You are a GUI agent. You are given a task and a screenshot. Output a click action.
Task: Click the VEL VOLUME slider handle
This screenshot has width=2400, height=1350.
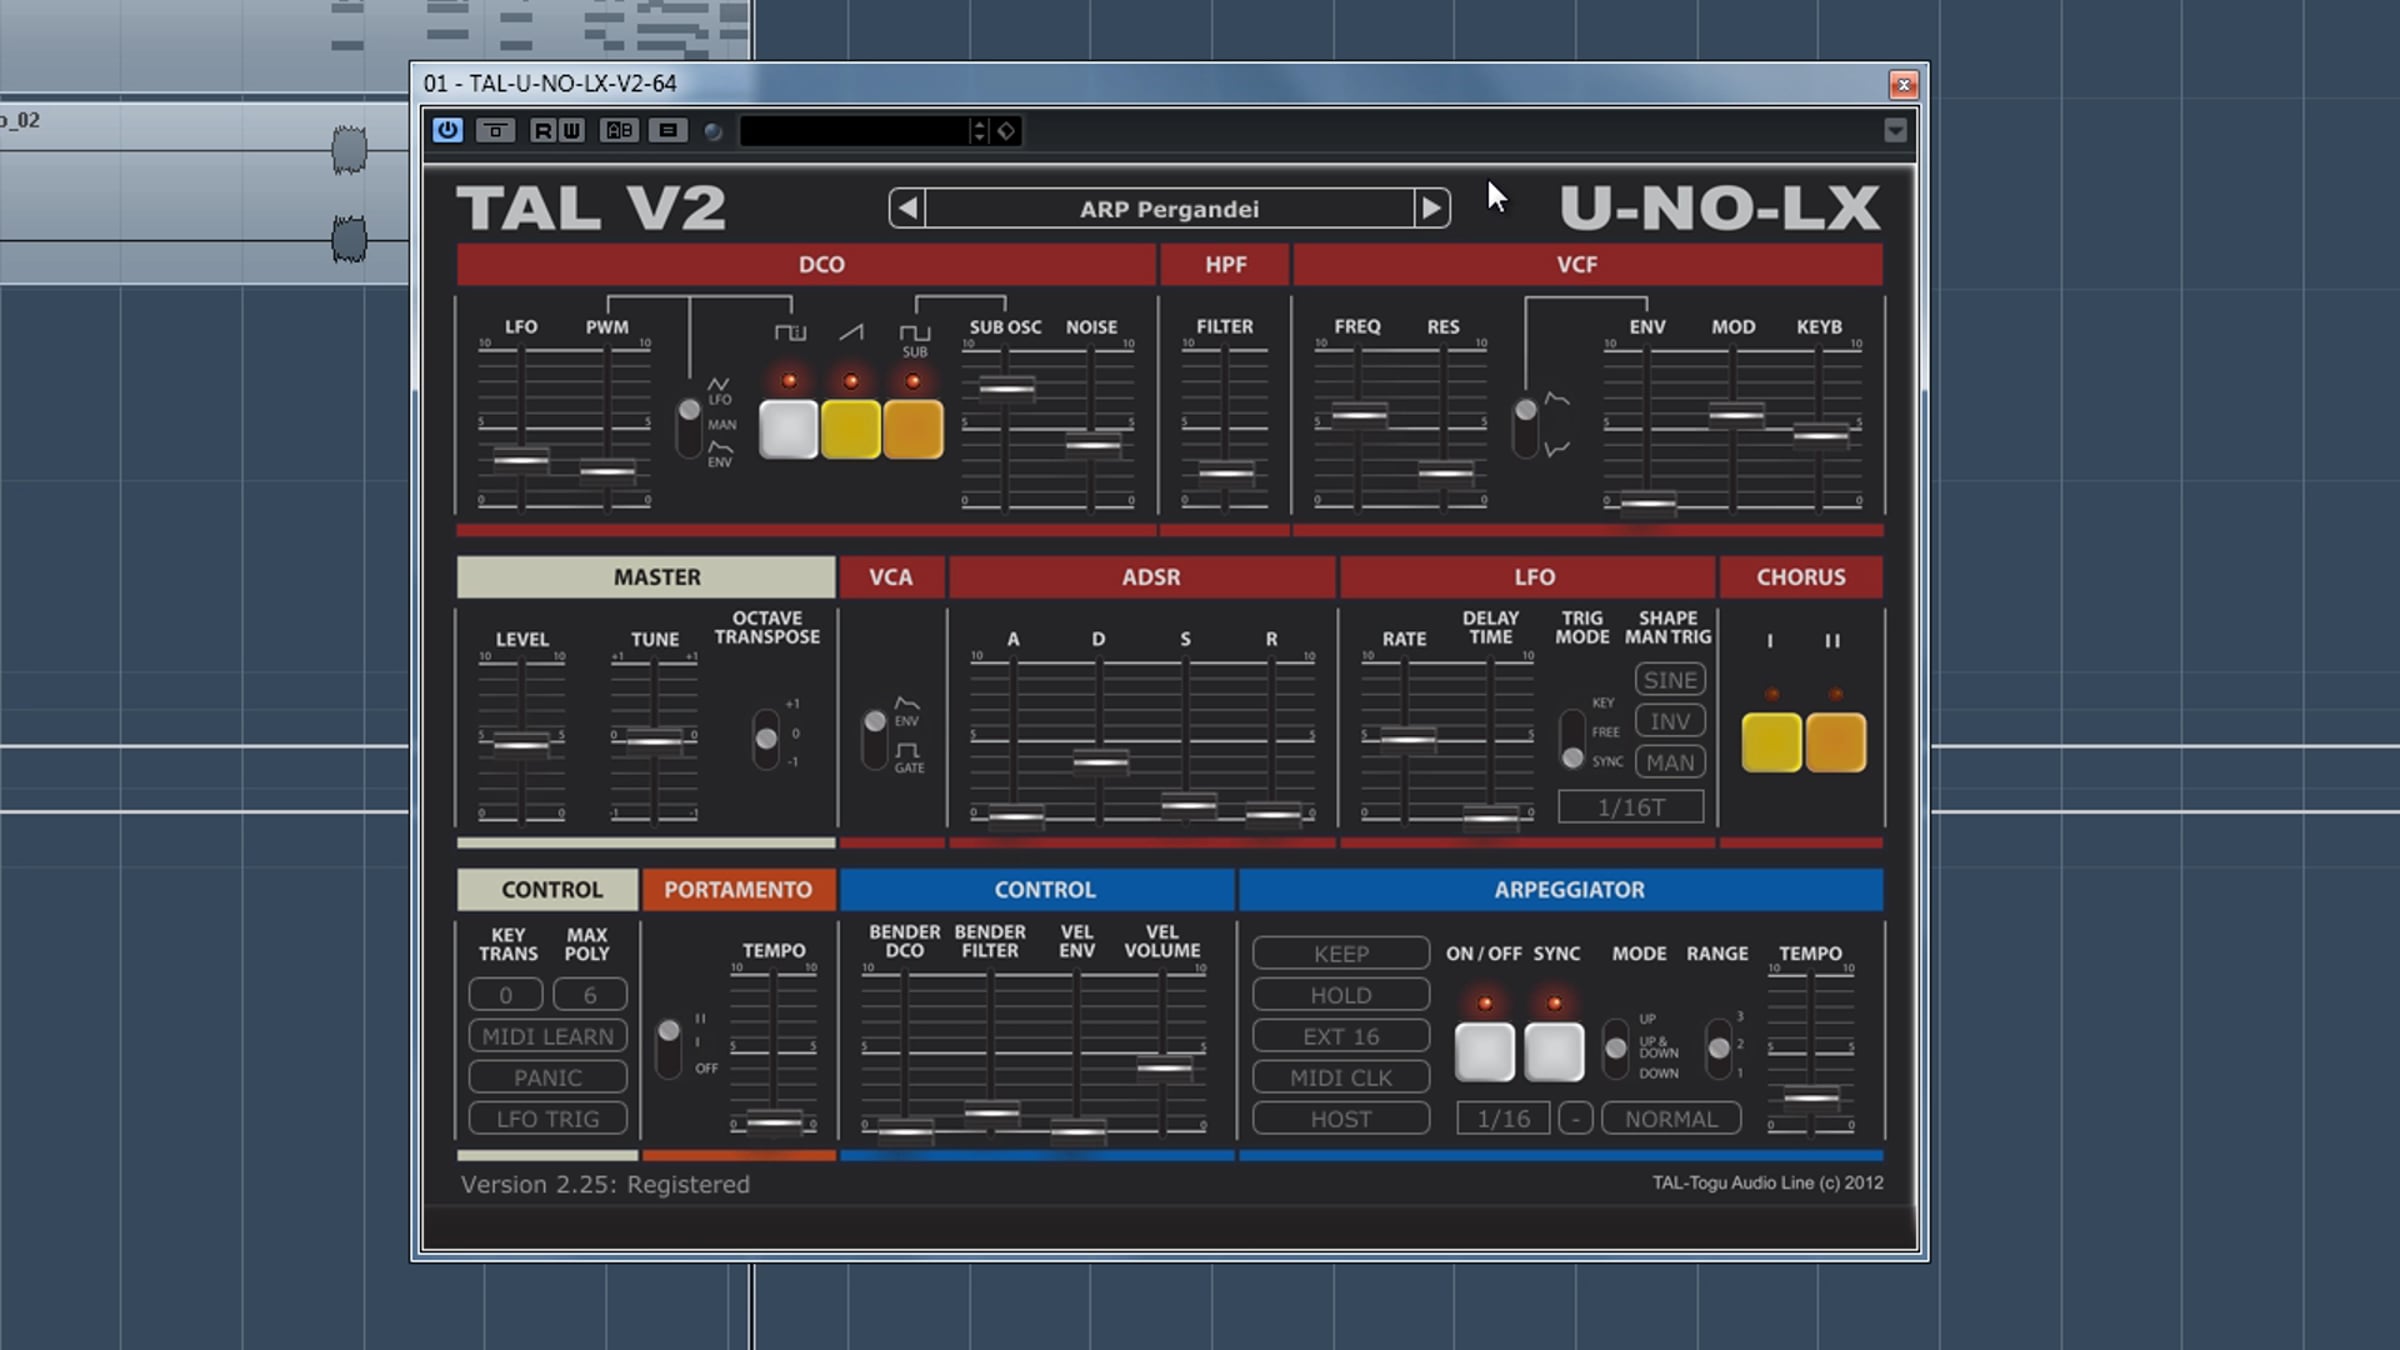tap(1164, 1067)
